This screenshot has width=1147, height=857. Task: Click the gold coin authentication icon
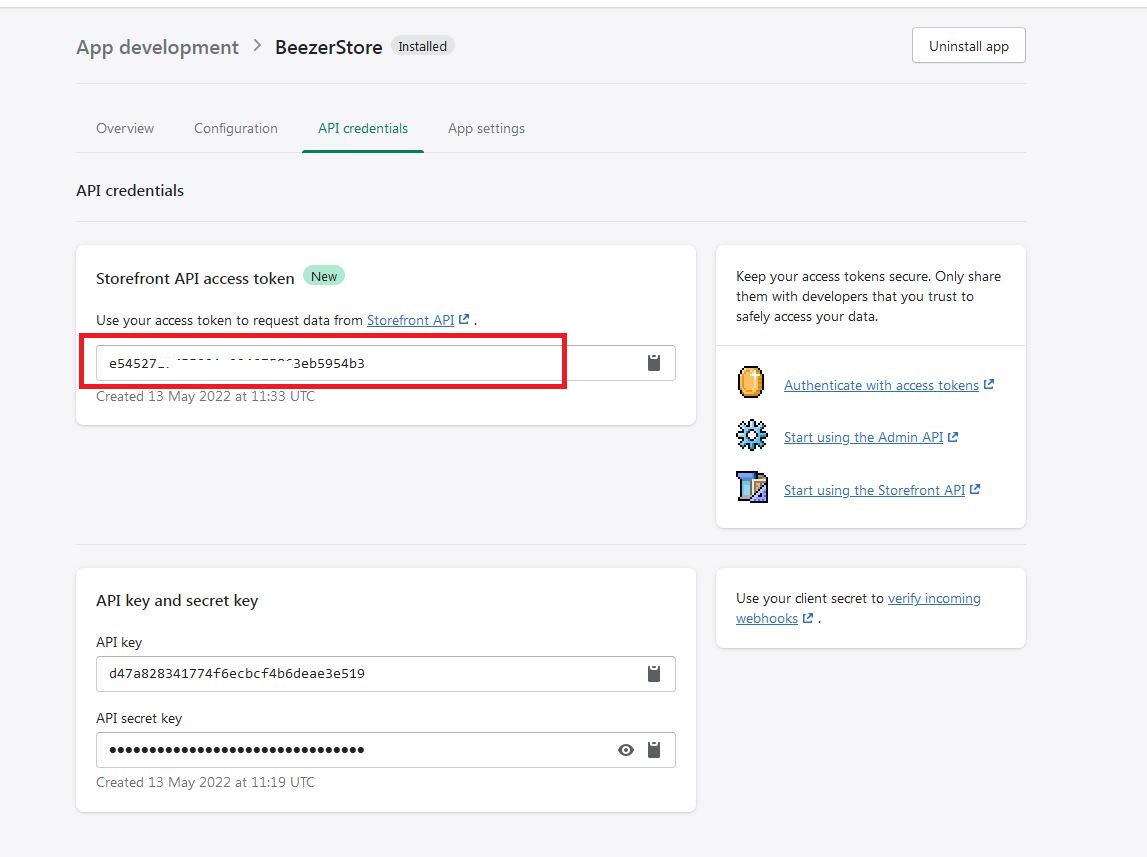click(751, 384)
